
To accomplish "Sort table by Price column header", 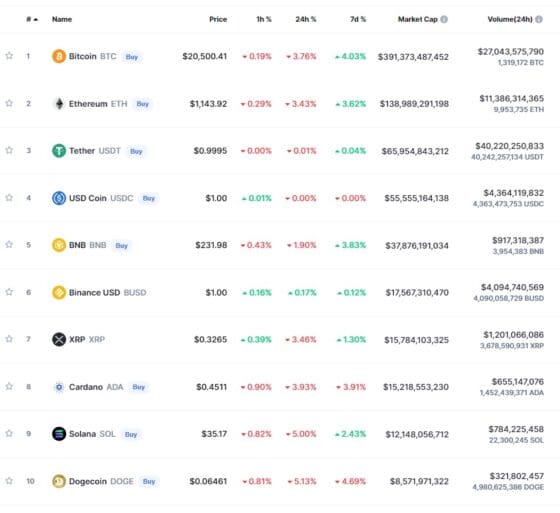I will [x=218, y=19].
